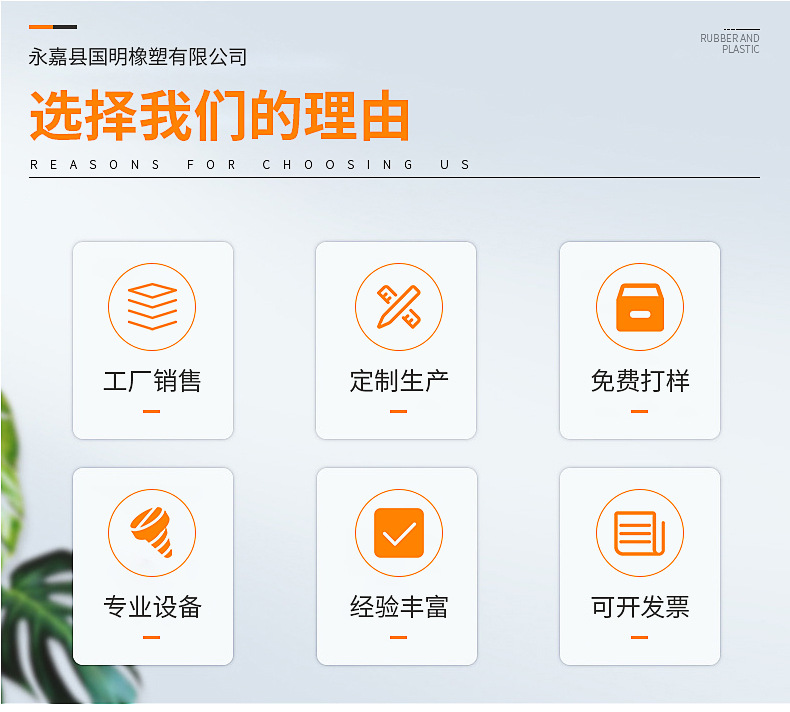Click the orange dash under 工厂销售

(152, 411)
